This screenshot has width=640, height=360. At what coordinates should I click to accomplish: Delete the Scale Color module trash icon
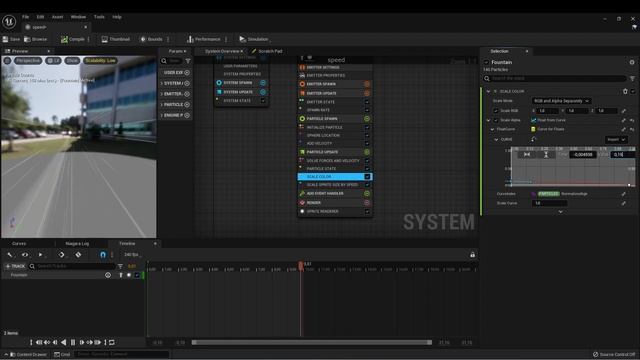click(625, 91)
